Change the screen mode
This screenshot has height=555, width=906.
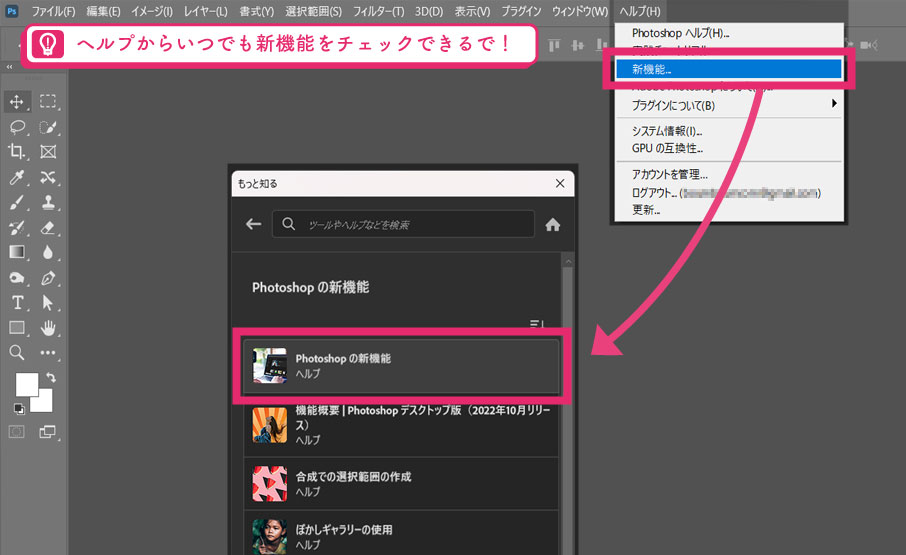click(47, 431)
